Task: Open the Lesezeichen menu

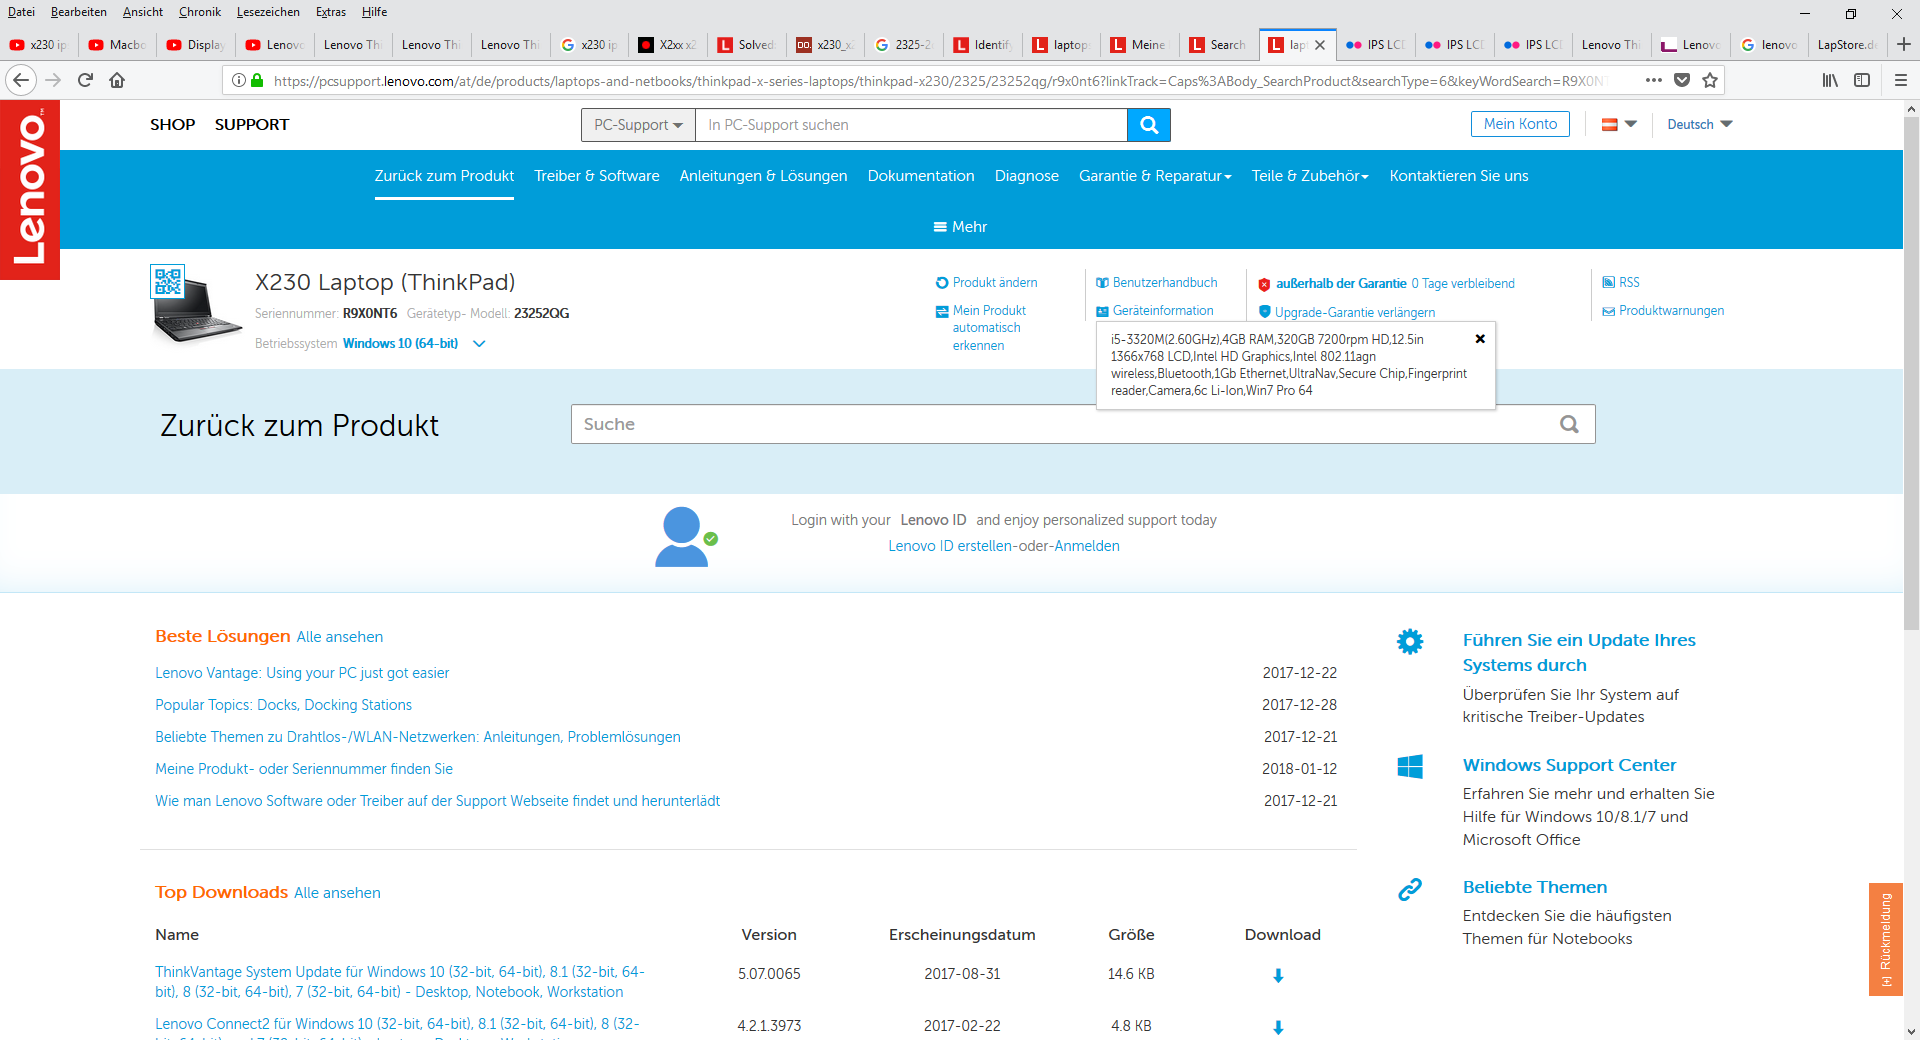Action: click(268, 12)
